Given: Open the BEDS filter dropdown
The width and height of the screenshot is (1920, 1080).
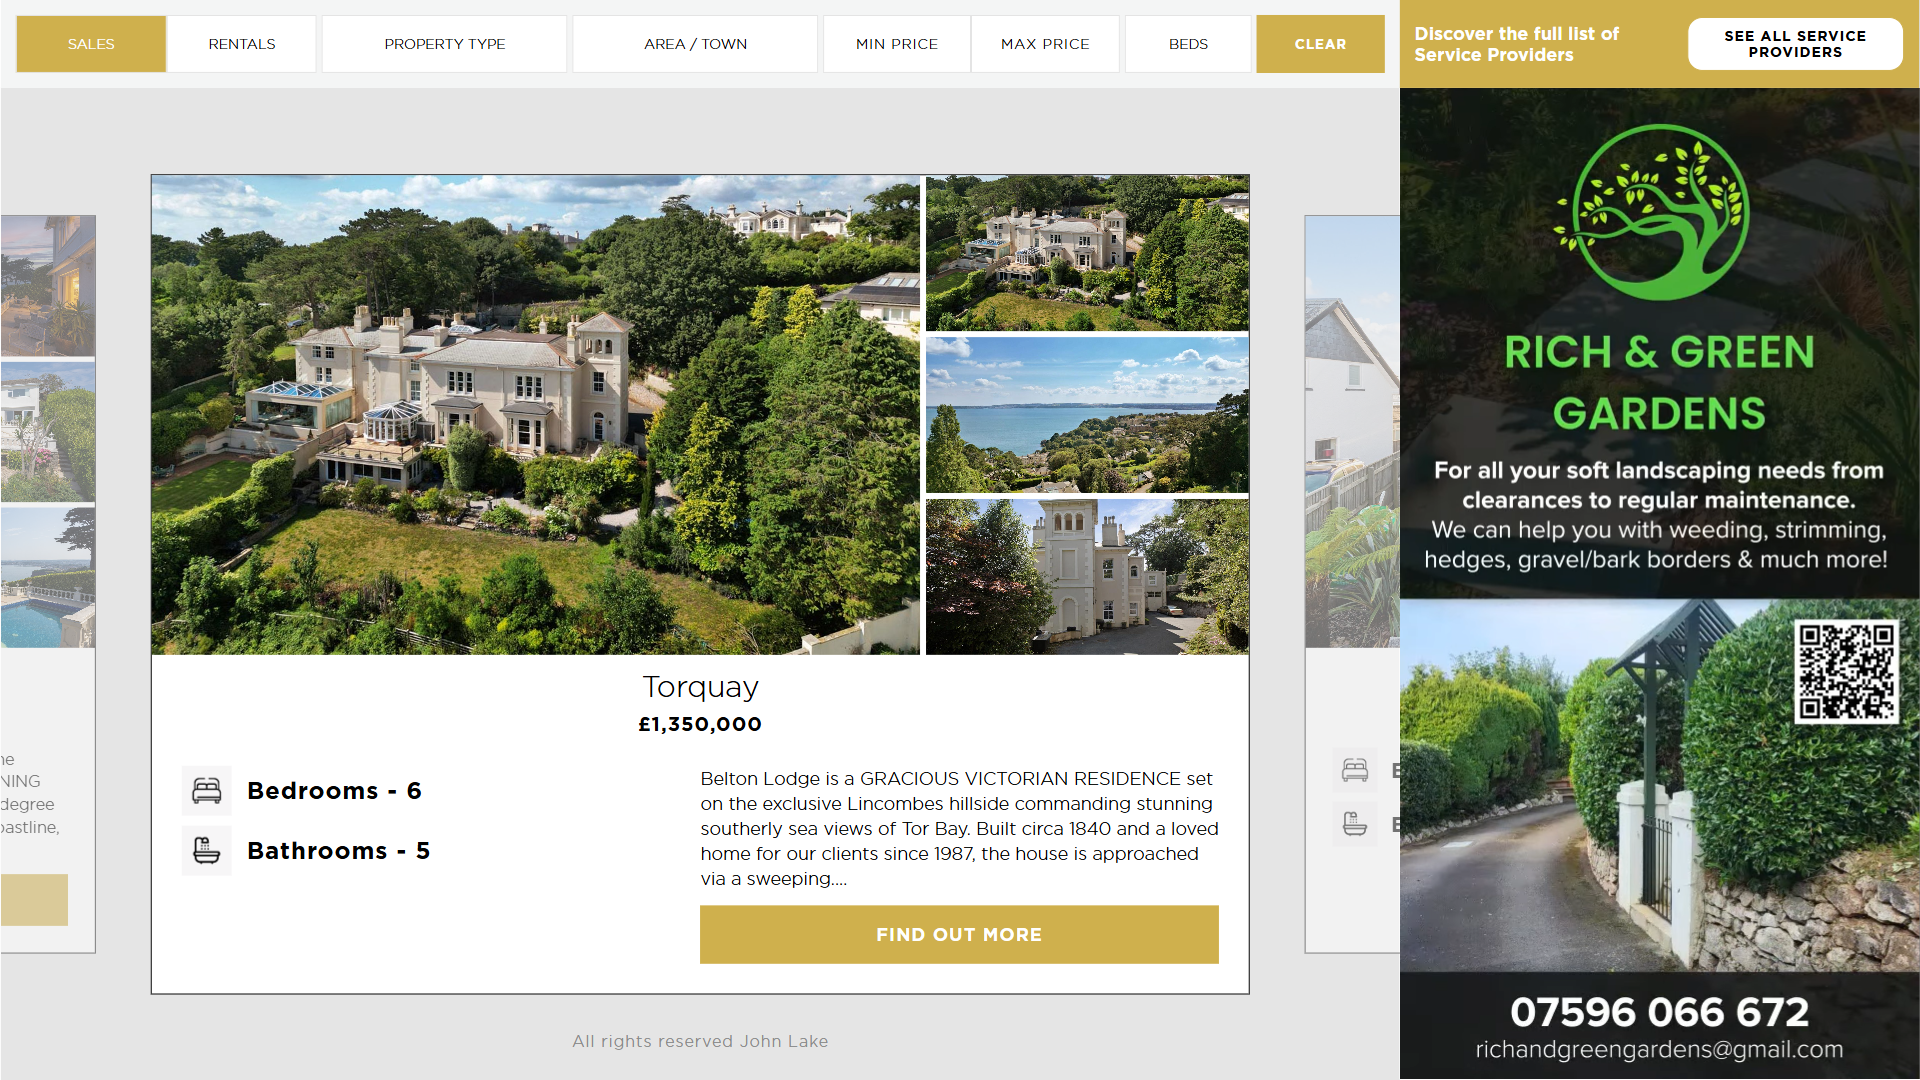Looking at the screenshot, I should click(1188, 44).
